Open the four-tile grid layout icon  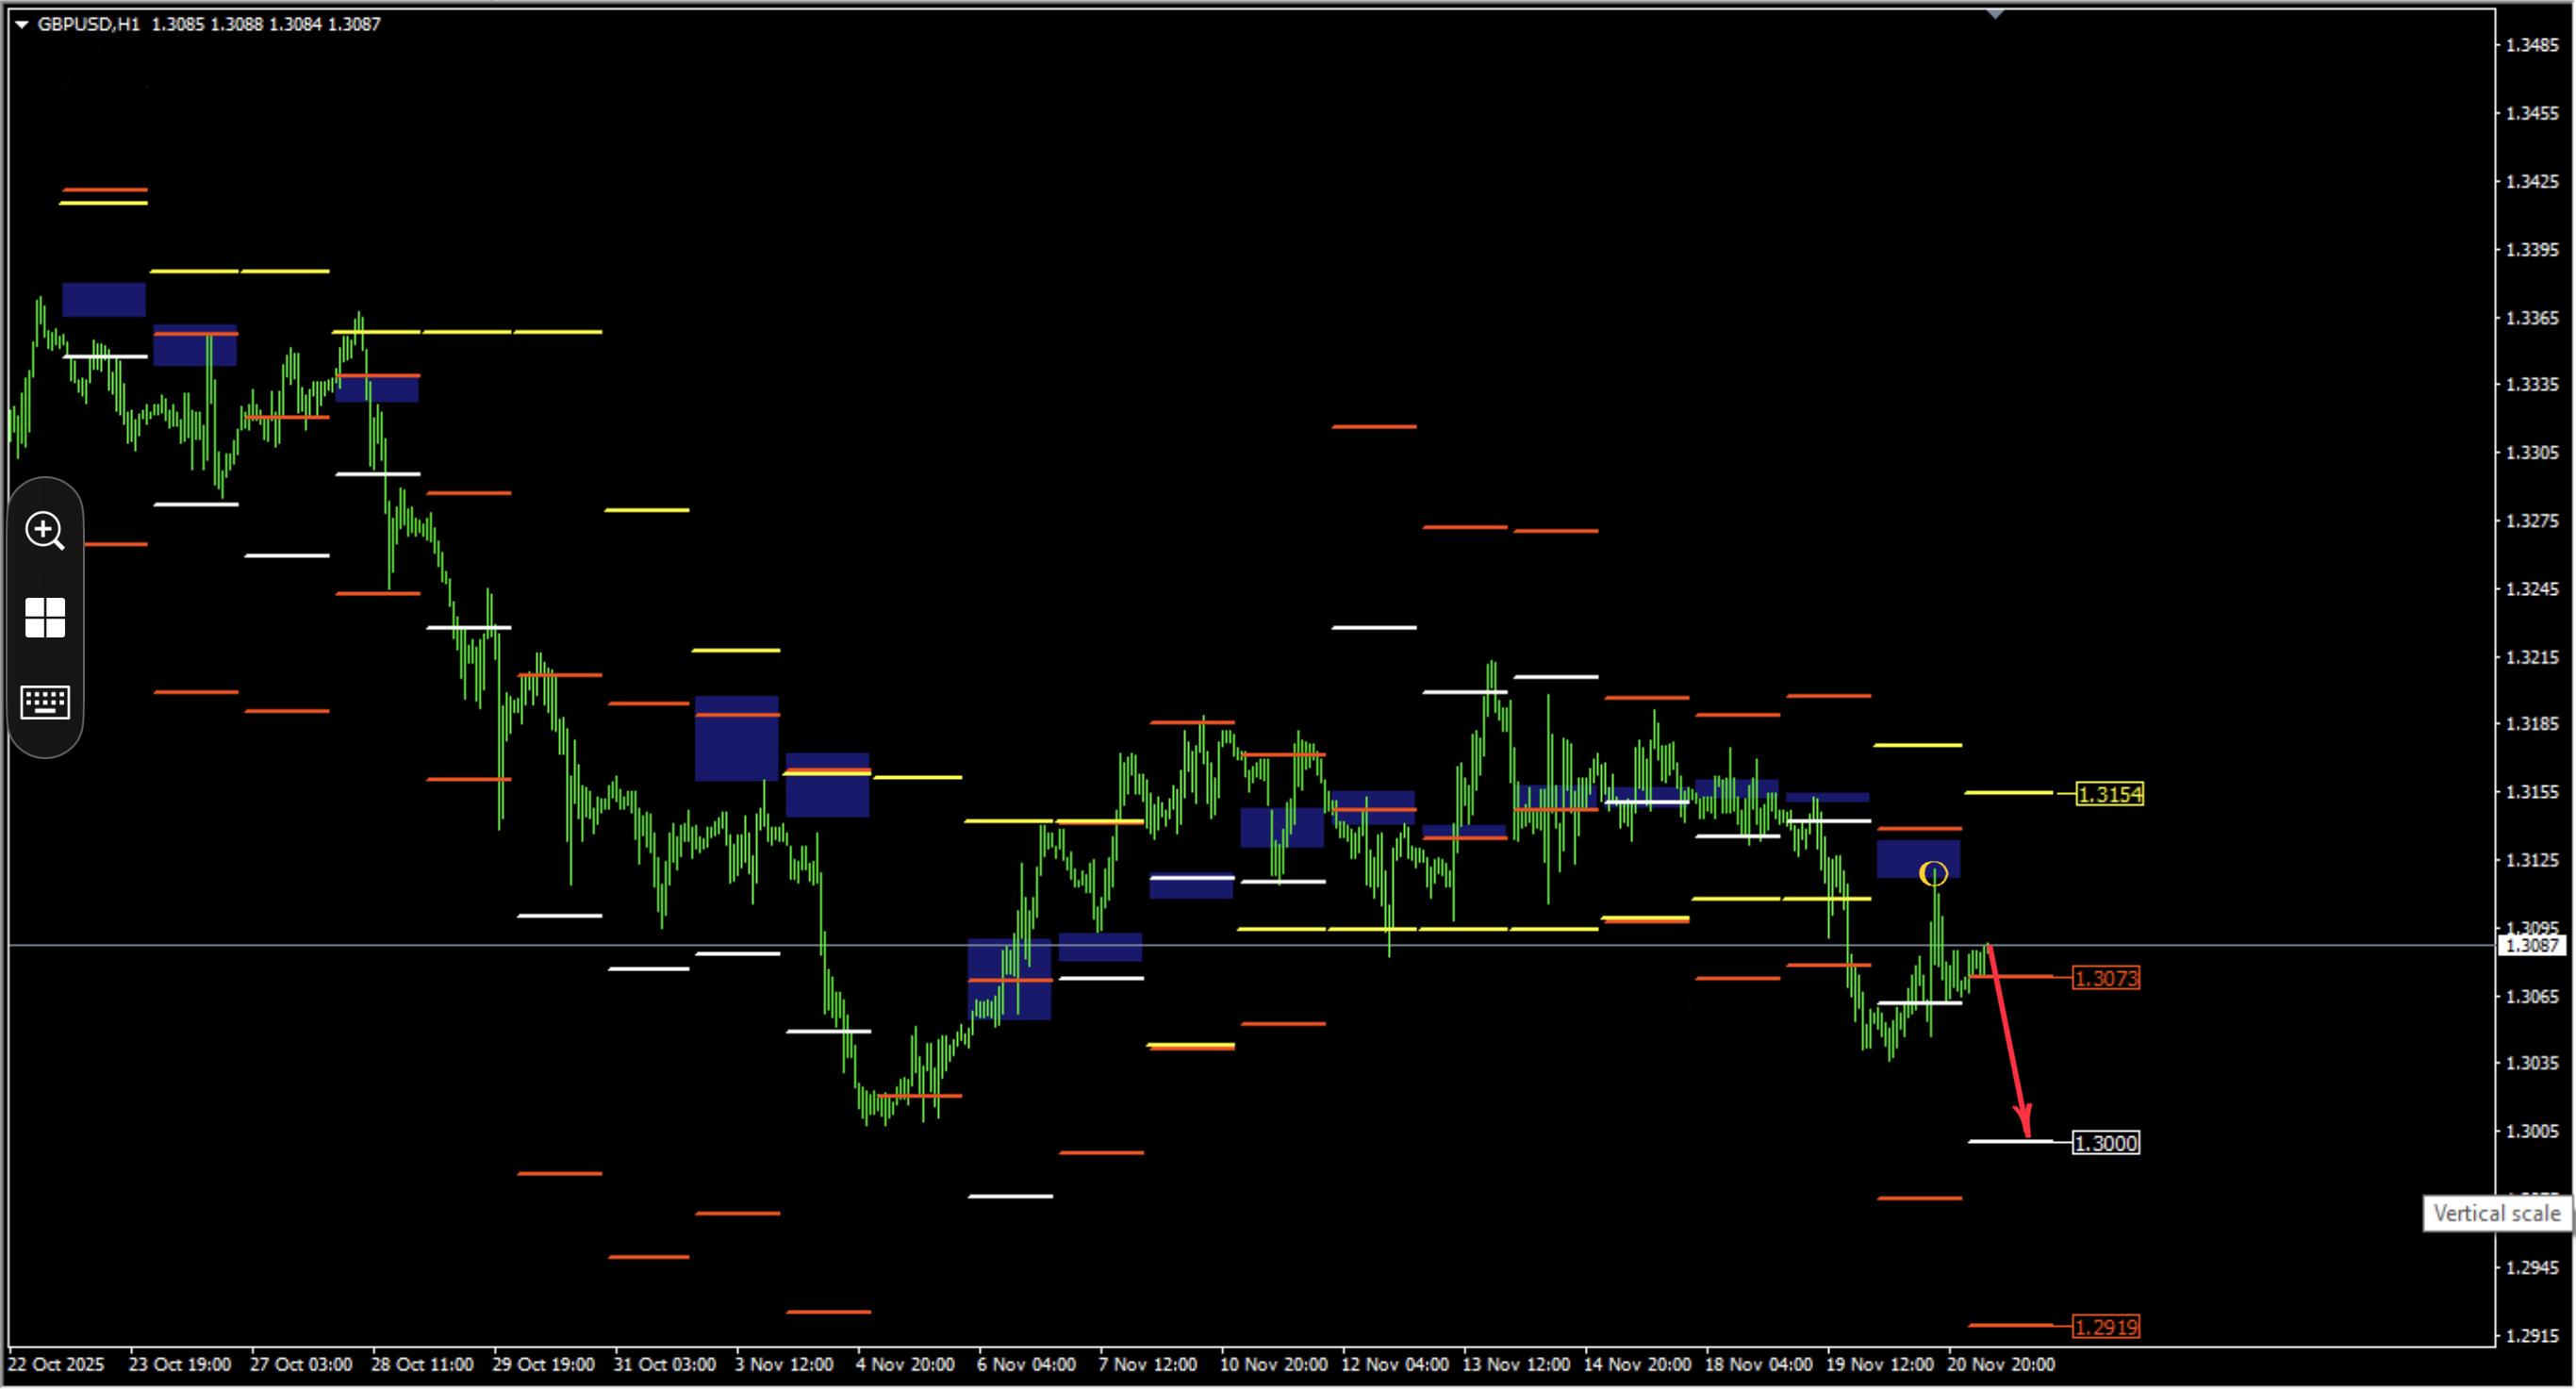coord(45,618)
